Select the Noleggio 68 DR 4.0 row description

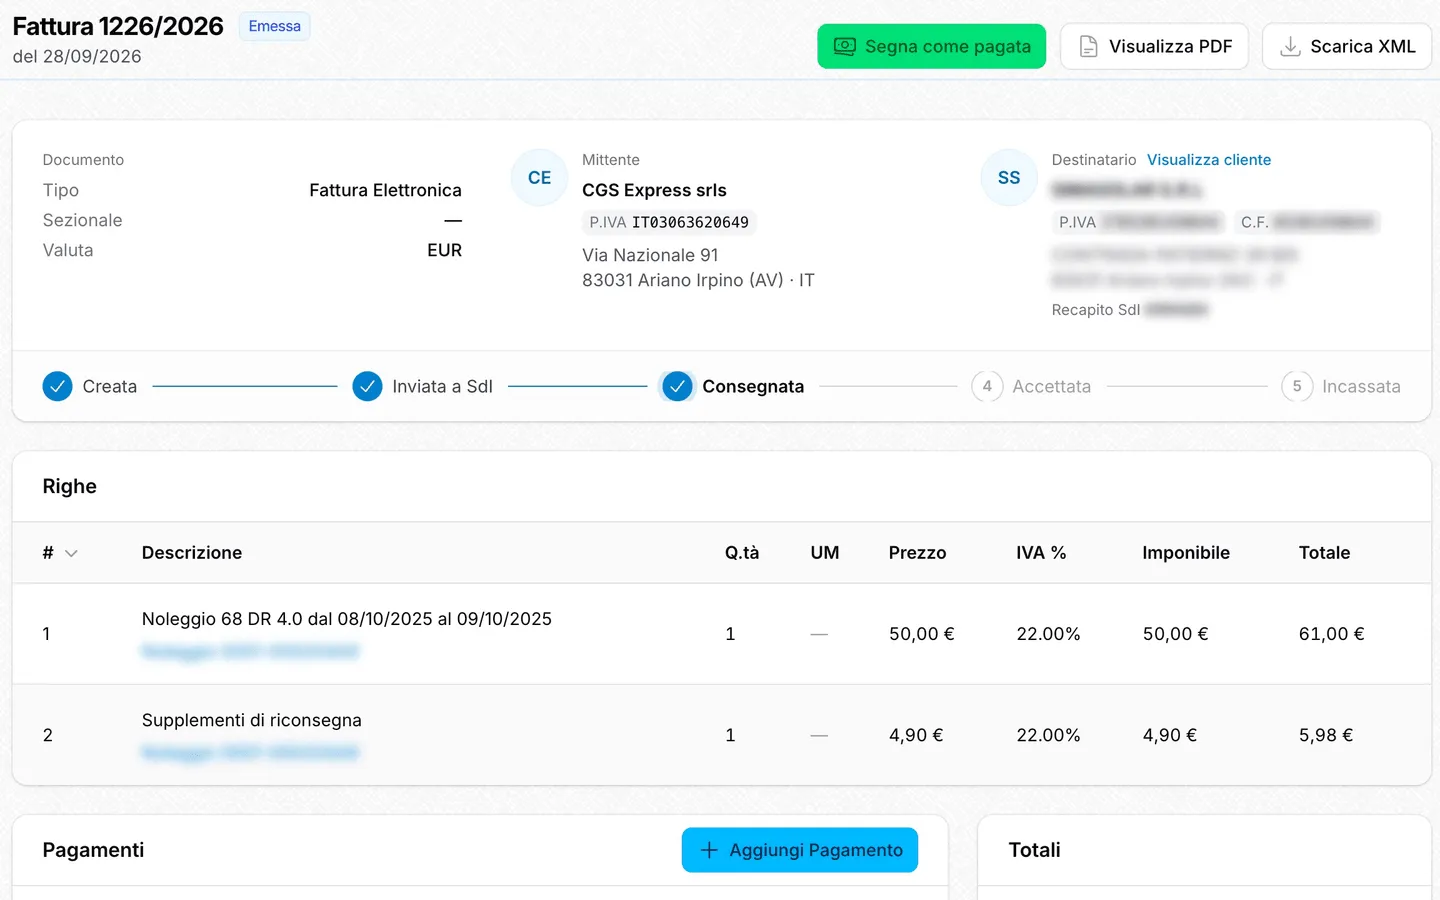(x=347, y=619)
